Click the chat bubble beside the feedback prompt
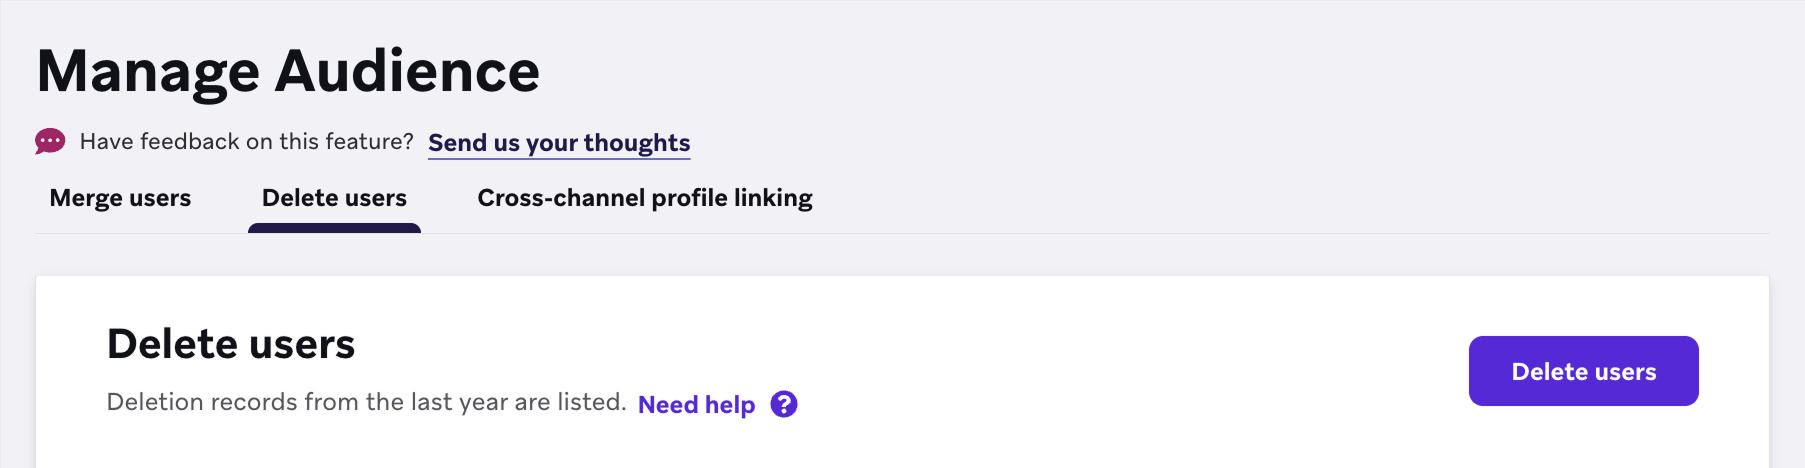The width and height of the screenshot is (1805, 468). [50, 141]
